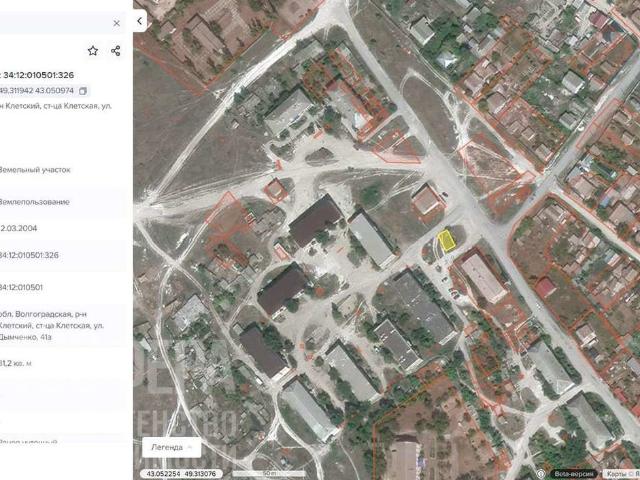Click the red-roofed building on the map

[545, 288]
